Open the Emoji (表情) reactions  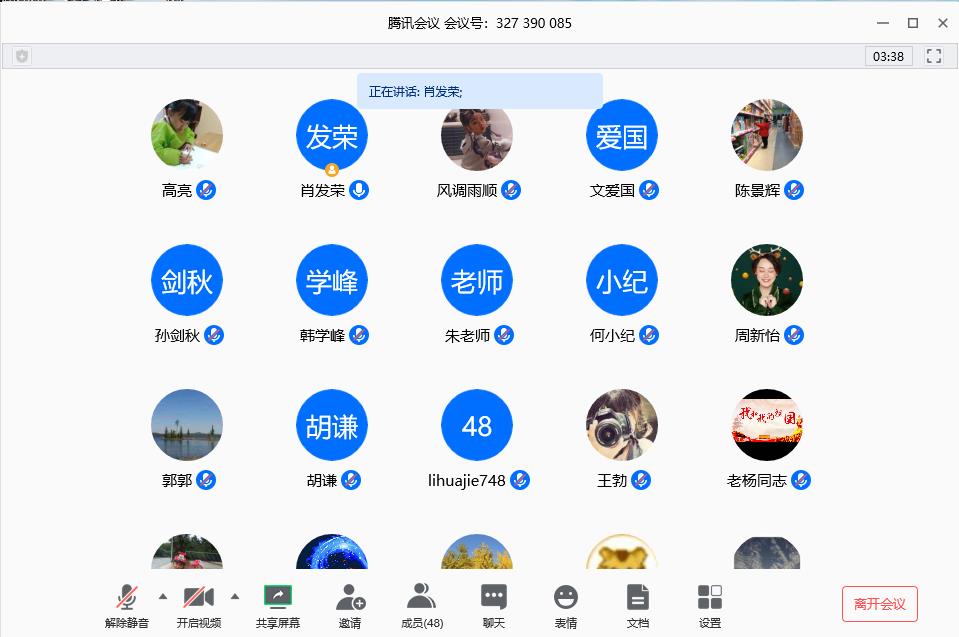point(566,598)
